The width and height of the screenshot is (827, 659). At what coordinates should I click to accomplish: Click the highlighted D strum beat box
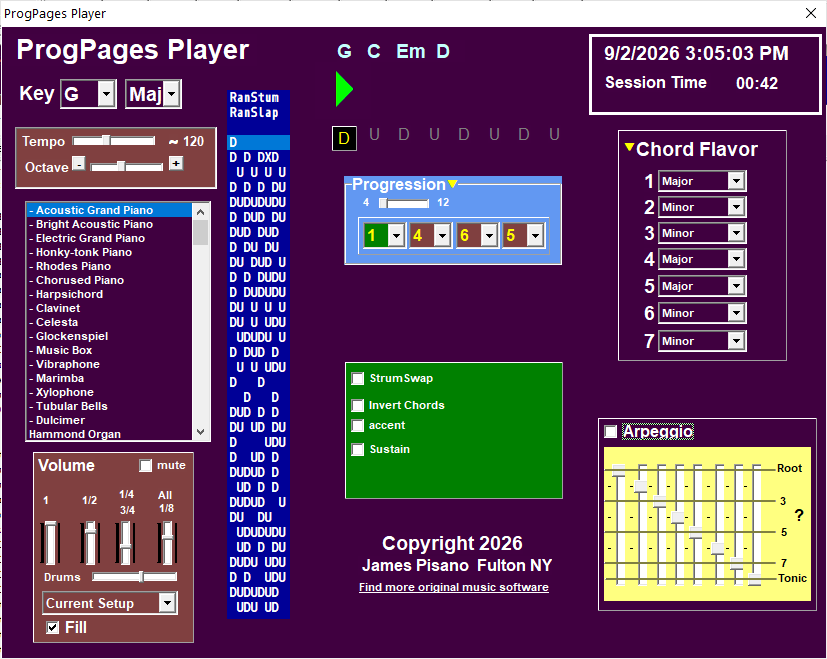(344, 138)
